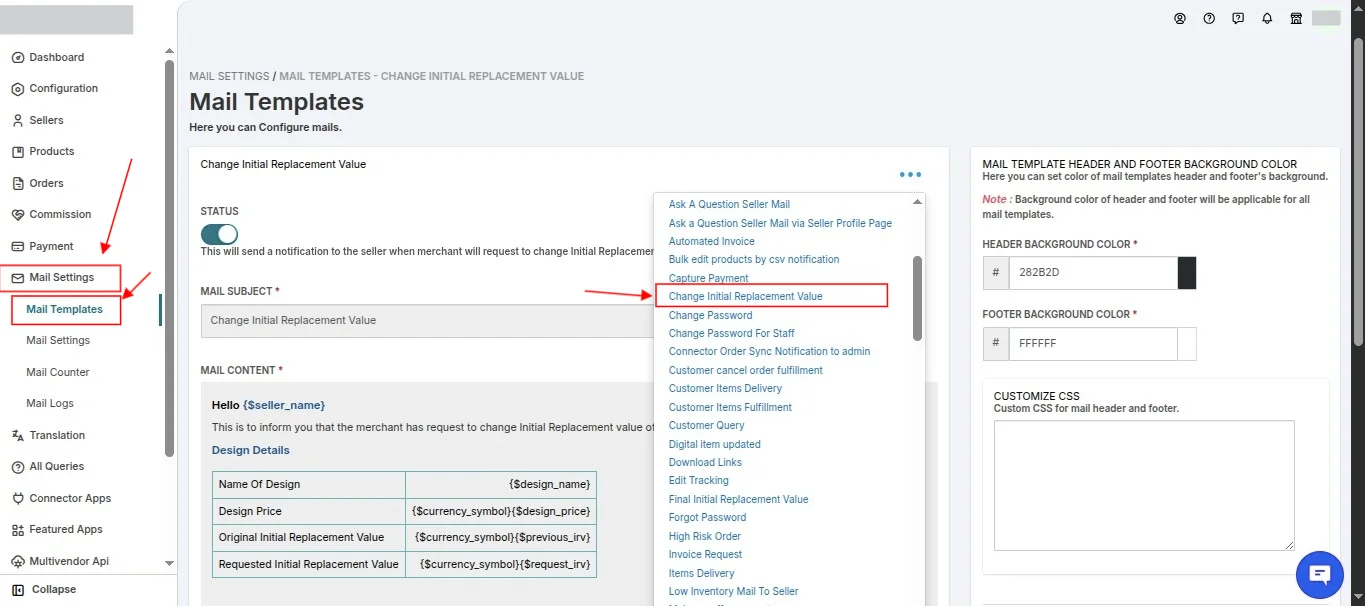This screenshot has width=1365, height=606.
Task: Open the live chat bubble button
Action: click(1320, 574)
